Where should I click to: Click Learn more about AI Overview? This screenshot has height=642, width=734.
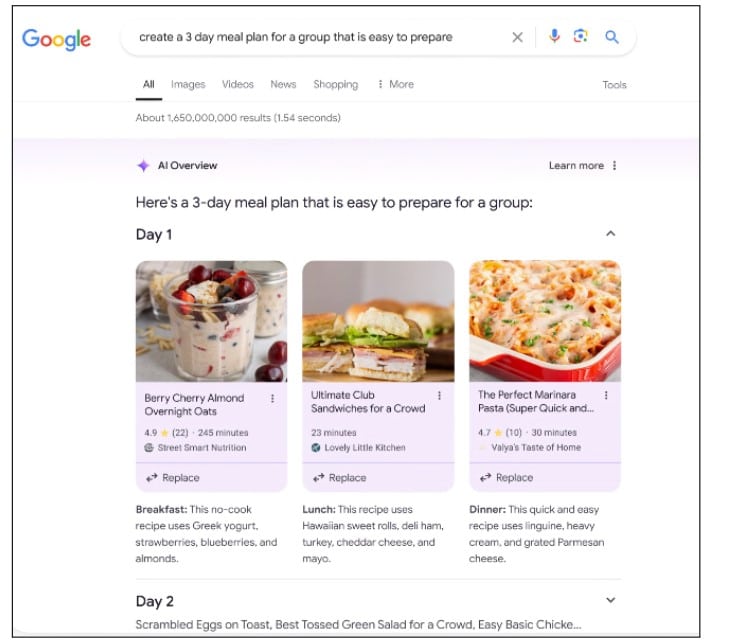click(x=576, y=165)
